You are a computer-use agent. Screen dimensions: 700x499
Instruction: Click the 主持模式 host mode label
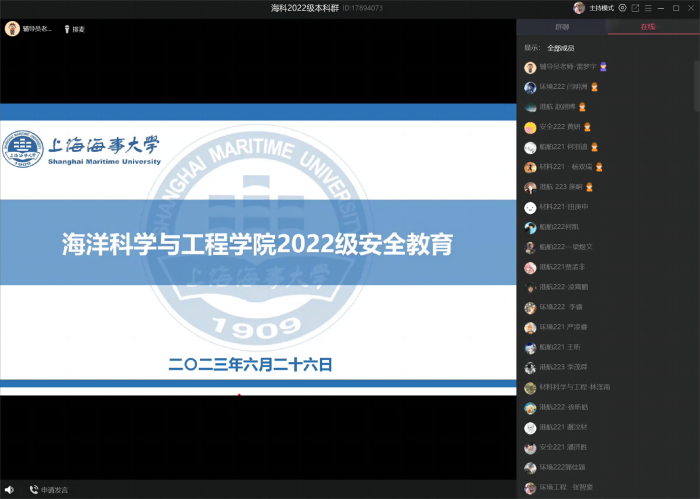click(x=601, y=8)
